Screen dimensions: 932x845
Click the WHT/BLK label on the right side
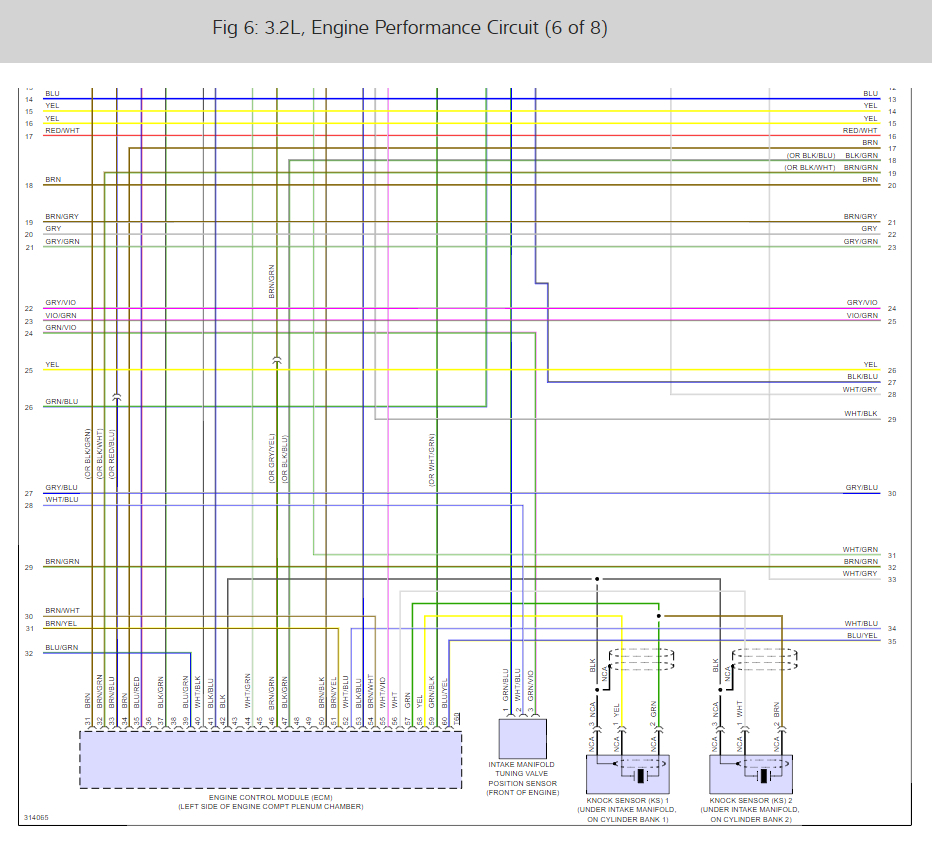(x=860, y=413)
